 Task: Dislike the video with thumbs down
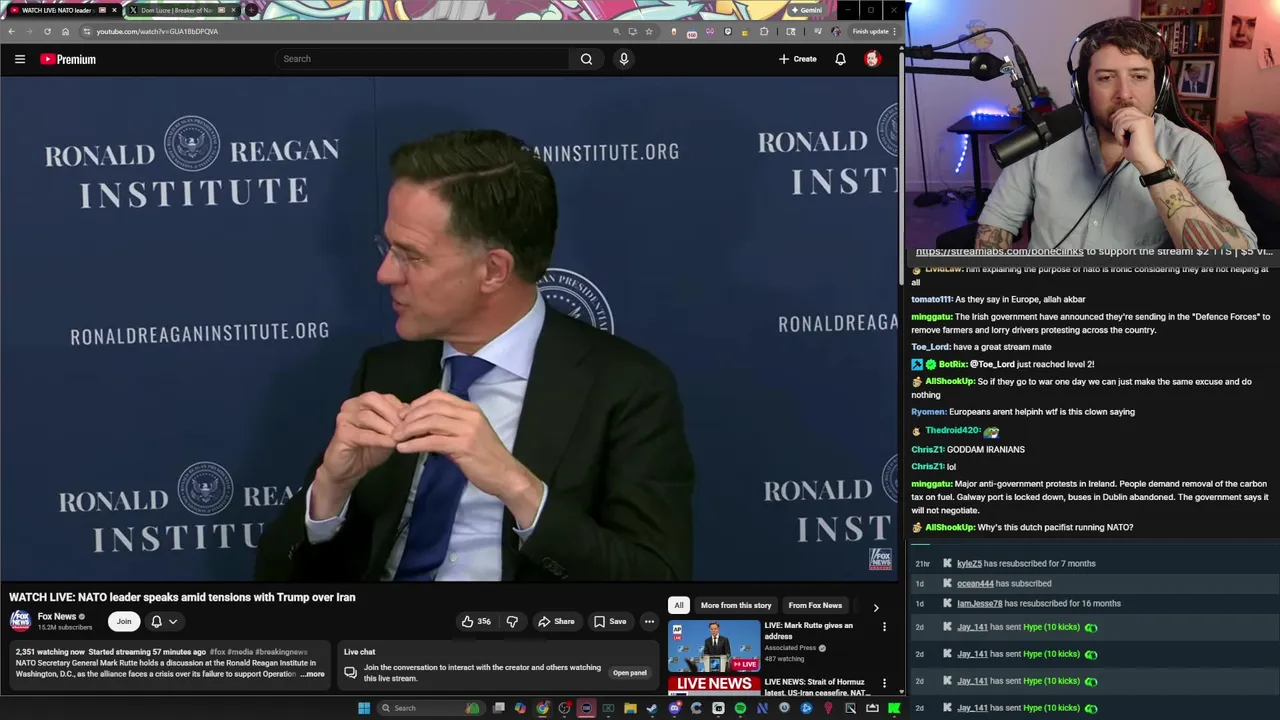coord(512,621)
